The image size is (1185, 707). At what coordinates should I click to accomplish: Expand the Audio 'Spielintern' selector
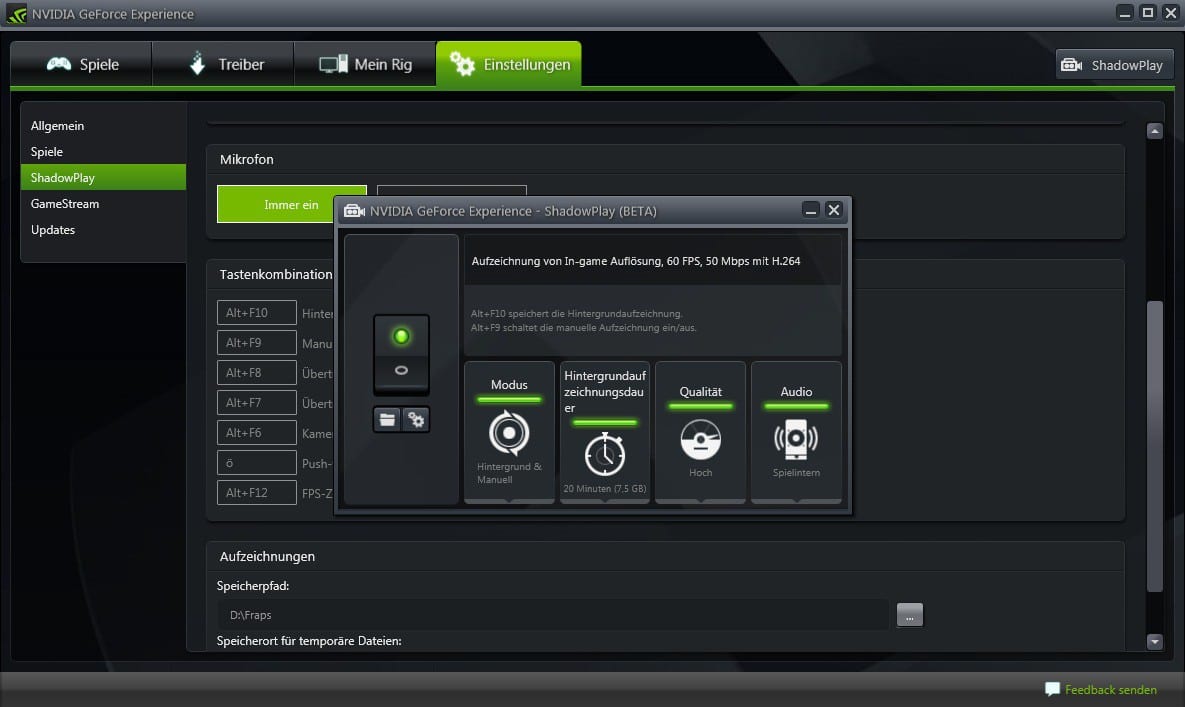pyautogui.click(x=796, y=473)
